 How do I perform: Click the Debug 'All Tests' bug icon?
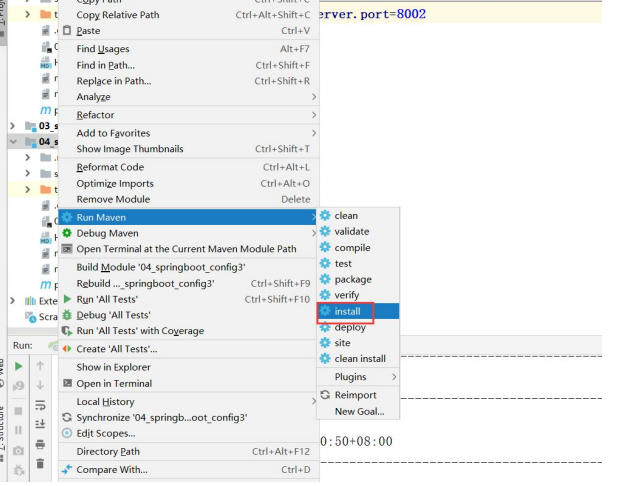(x=67, y=315)
